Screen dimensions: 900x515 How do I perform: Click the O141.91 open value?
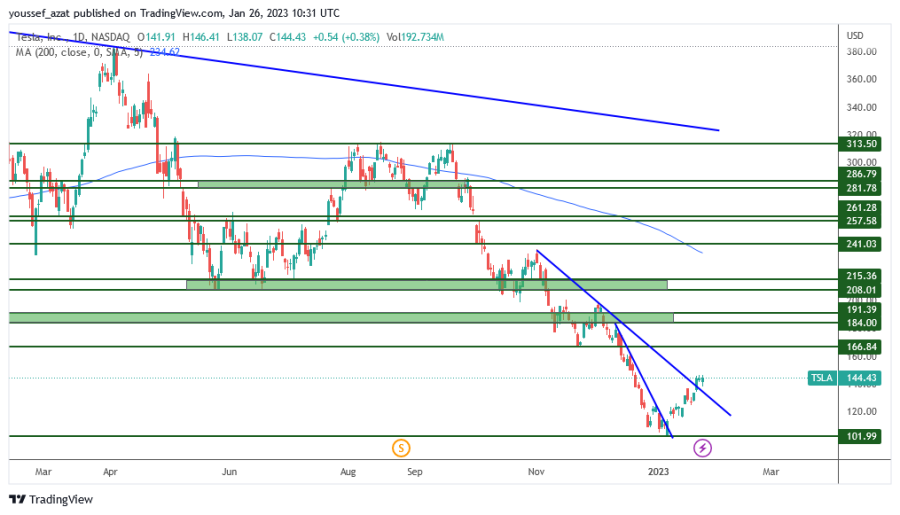coord(156,37)
